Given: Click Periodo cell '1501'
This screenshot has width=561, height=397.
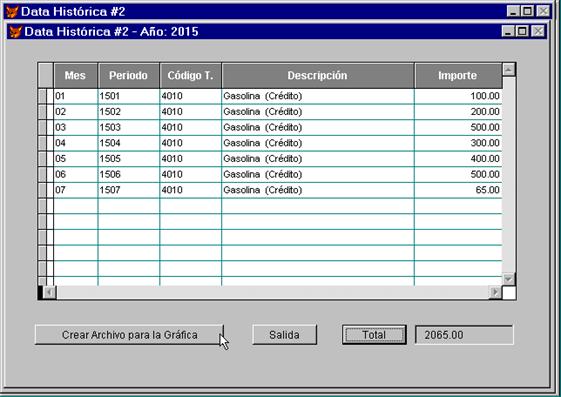Looking at the screenshot, I should click(x=128, y=96).
